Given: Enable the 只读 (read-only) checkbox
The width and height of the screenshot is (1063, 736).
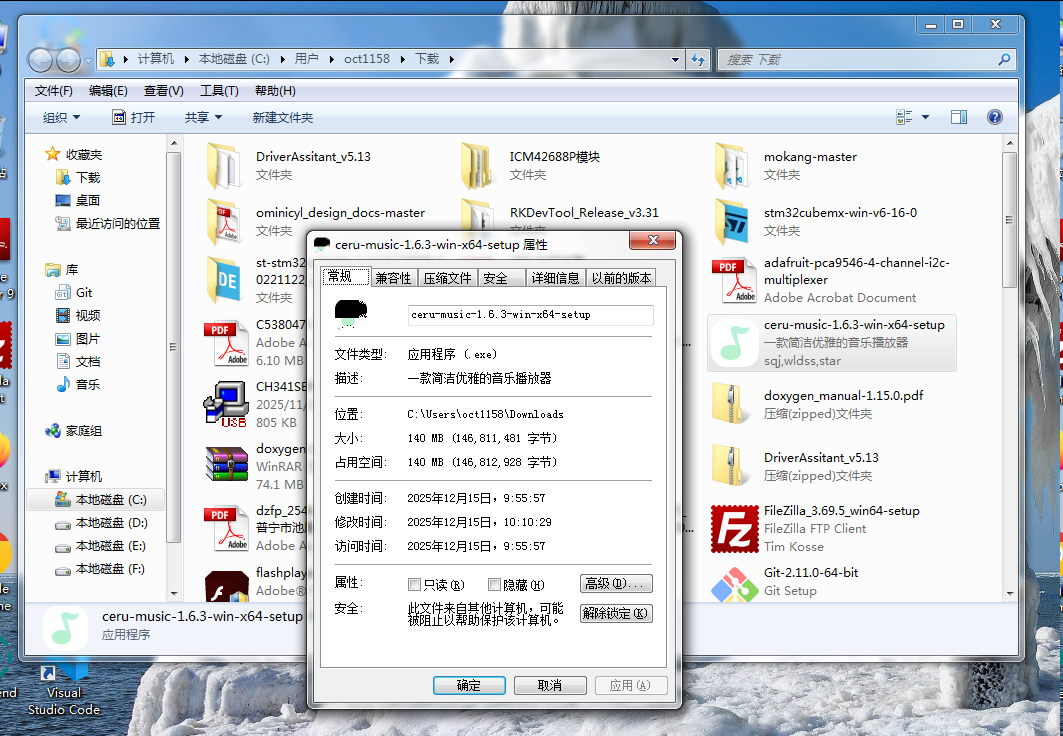Looking at the screenshot, I should (x=415, y=585).
